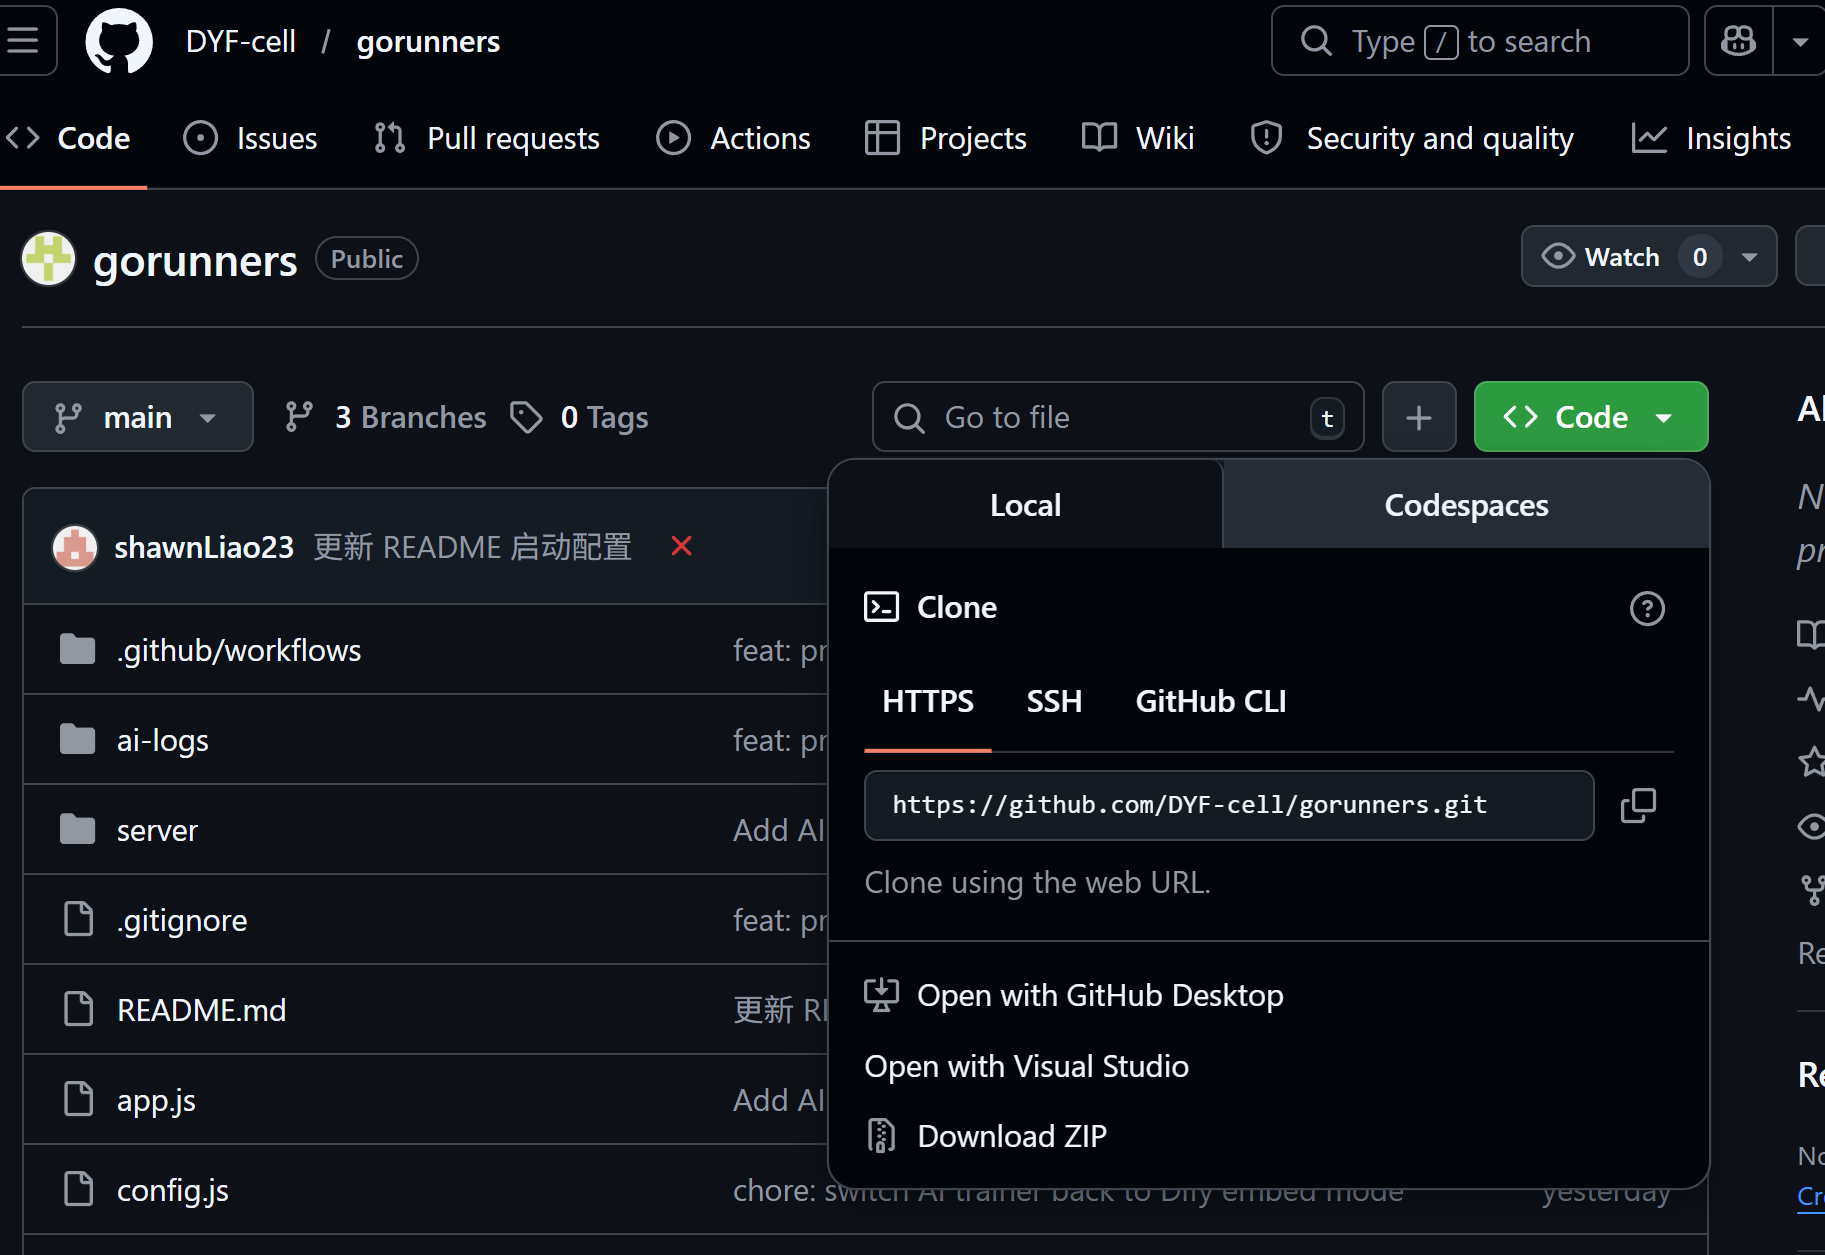
Task: Toggle the green Code dropdown button
Action: (x=1591, y=417)
